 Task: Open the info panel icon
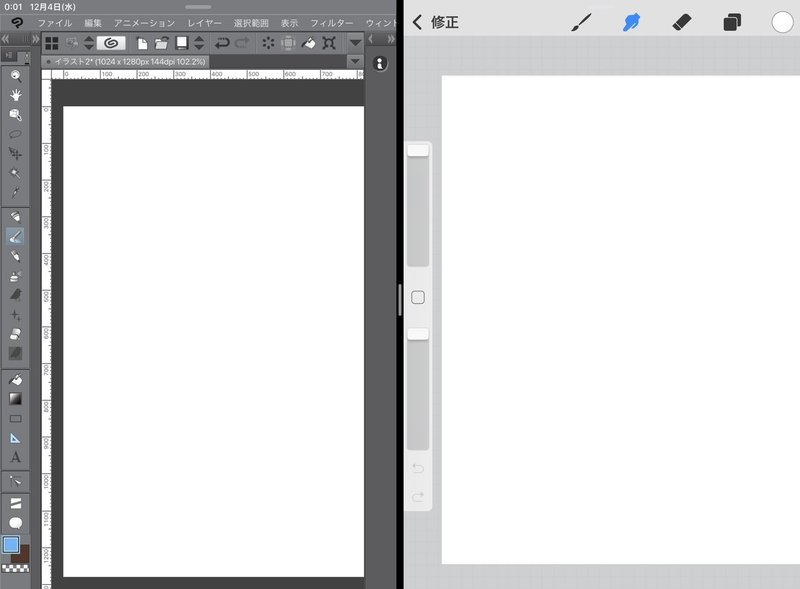[x=380, y=64]
